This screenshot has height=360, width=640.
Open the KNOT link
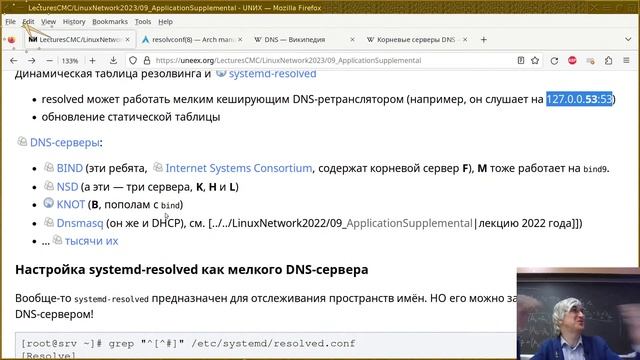pos(71,204)
